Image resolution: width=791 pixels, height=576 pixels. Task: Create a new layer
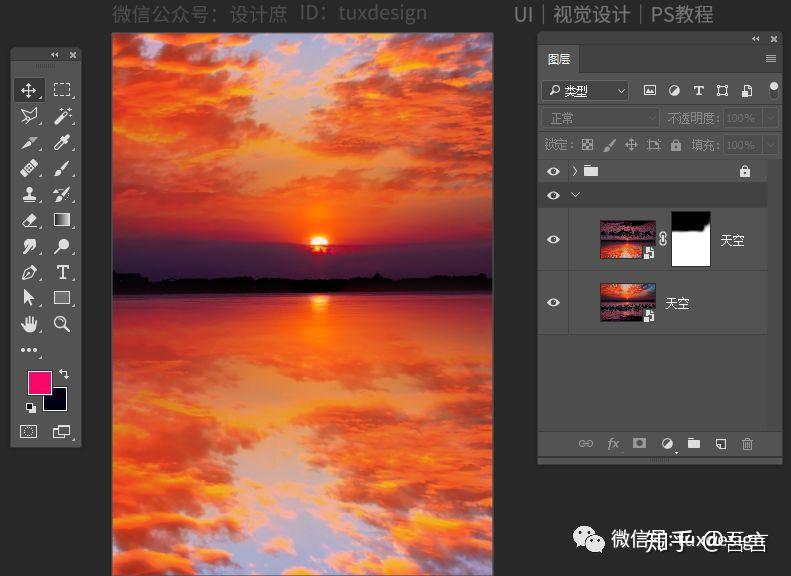click(721, 443)
